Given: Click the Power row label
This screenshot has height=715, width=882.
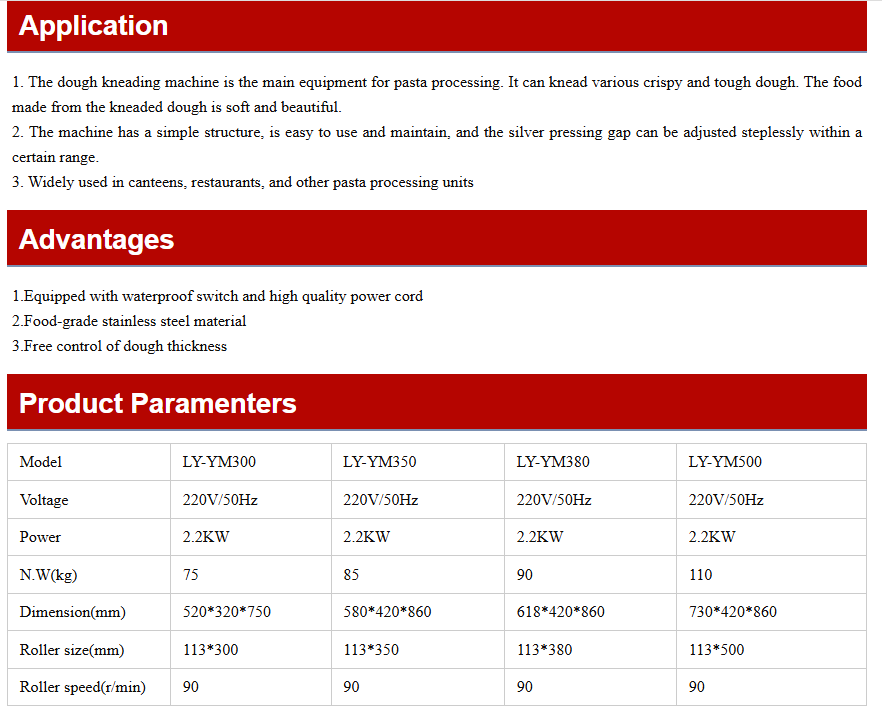Looking at the screenshot, I should click(x=40, y=537).
